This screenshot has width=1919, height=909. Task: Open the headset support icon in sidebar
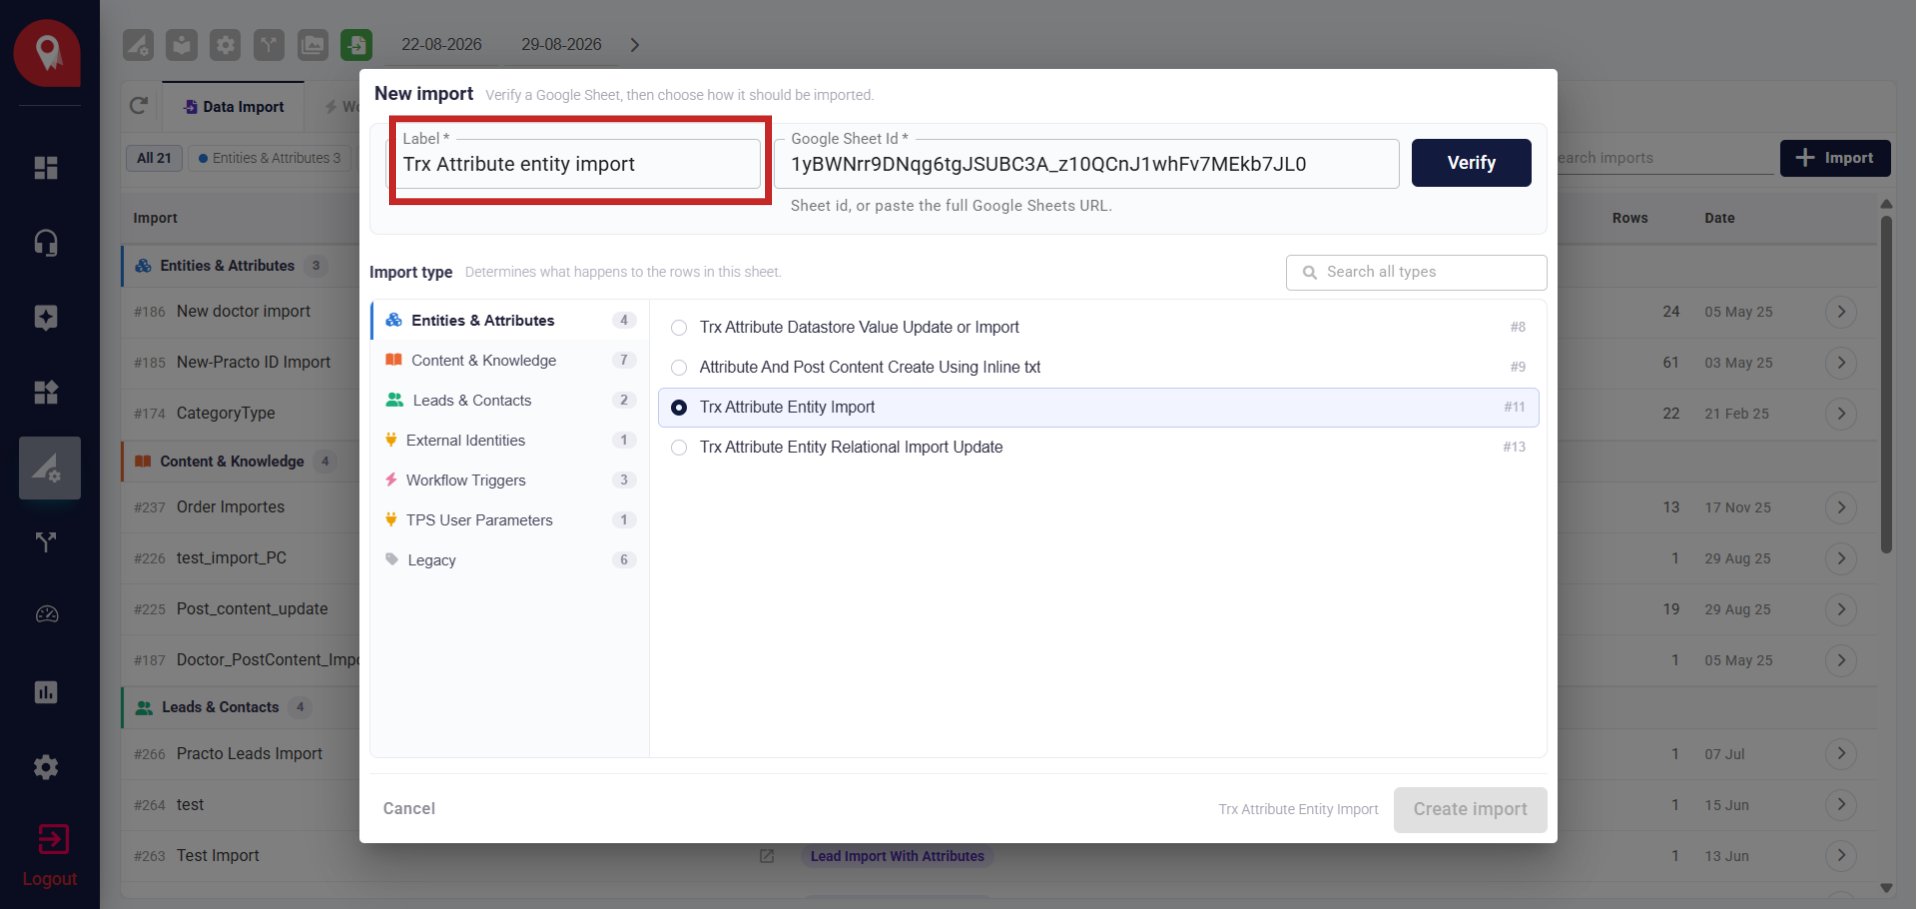point(46,243)
